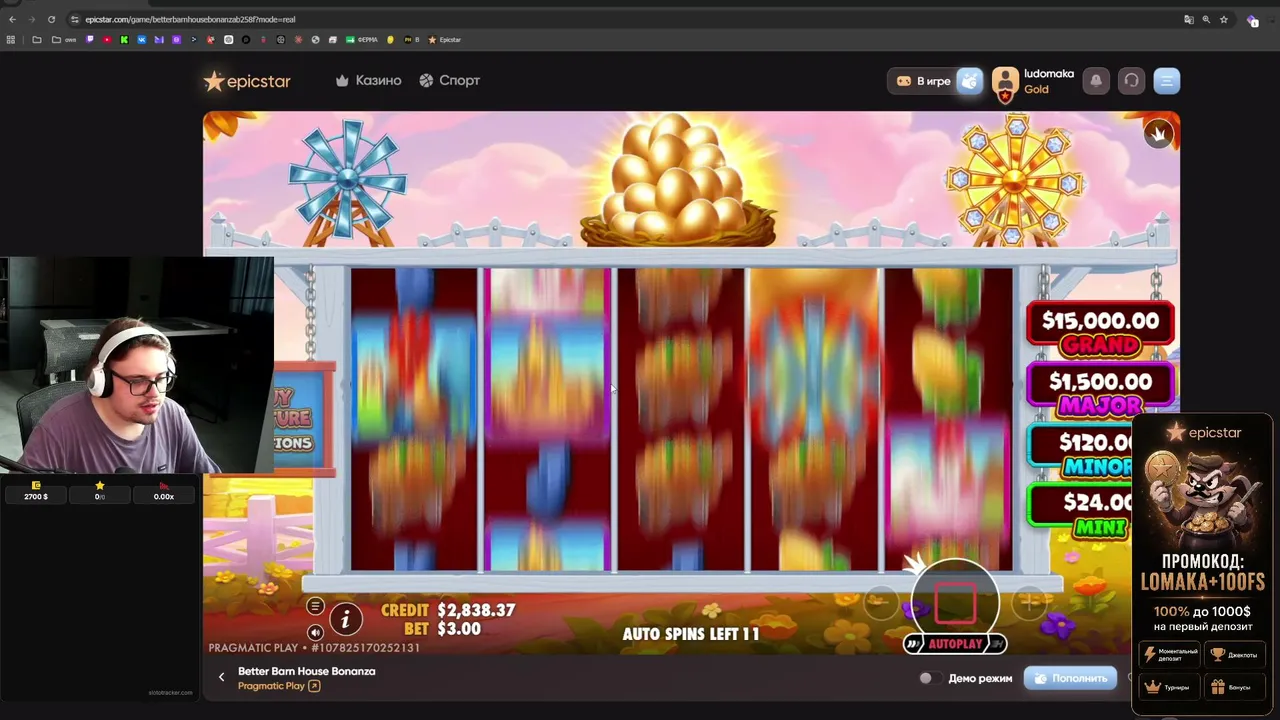Viewport: 1280px width, 720px height.
Task: Open the browser apps grid
Action: click(x=11, y=40)
